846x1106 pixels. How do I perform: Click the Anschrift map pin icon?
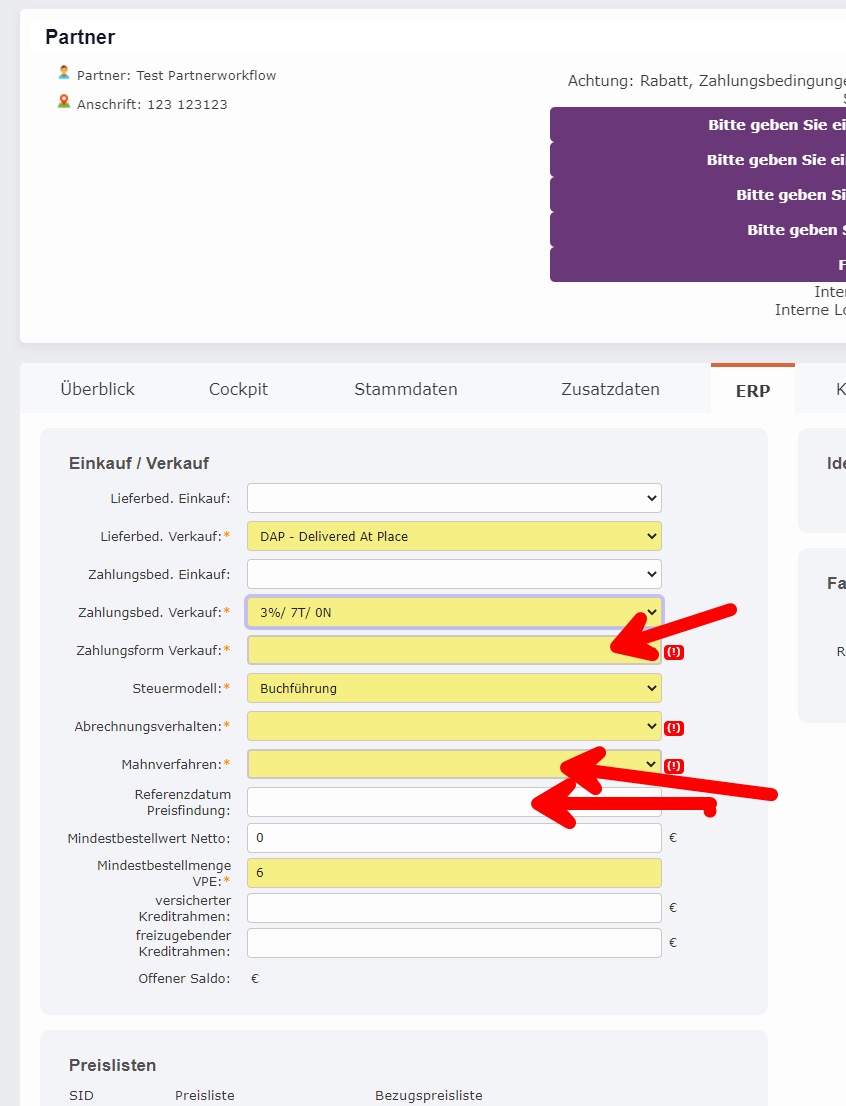pos(64,102)
